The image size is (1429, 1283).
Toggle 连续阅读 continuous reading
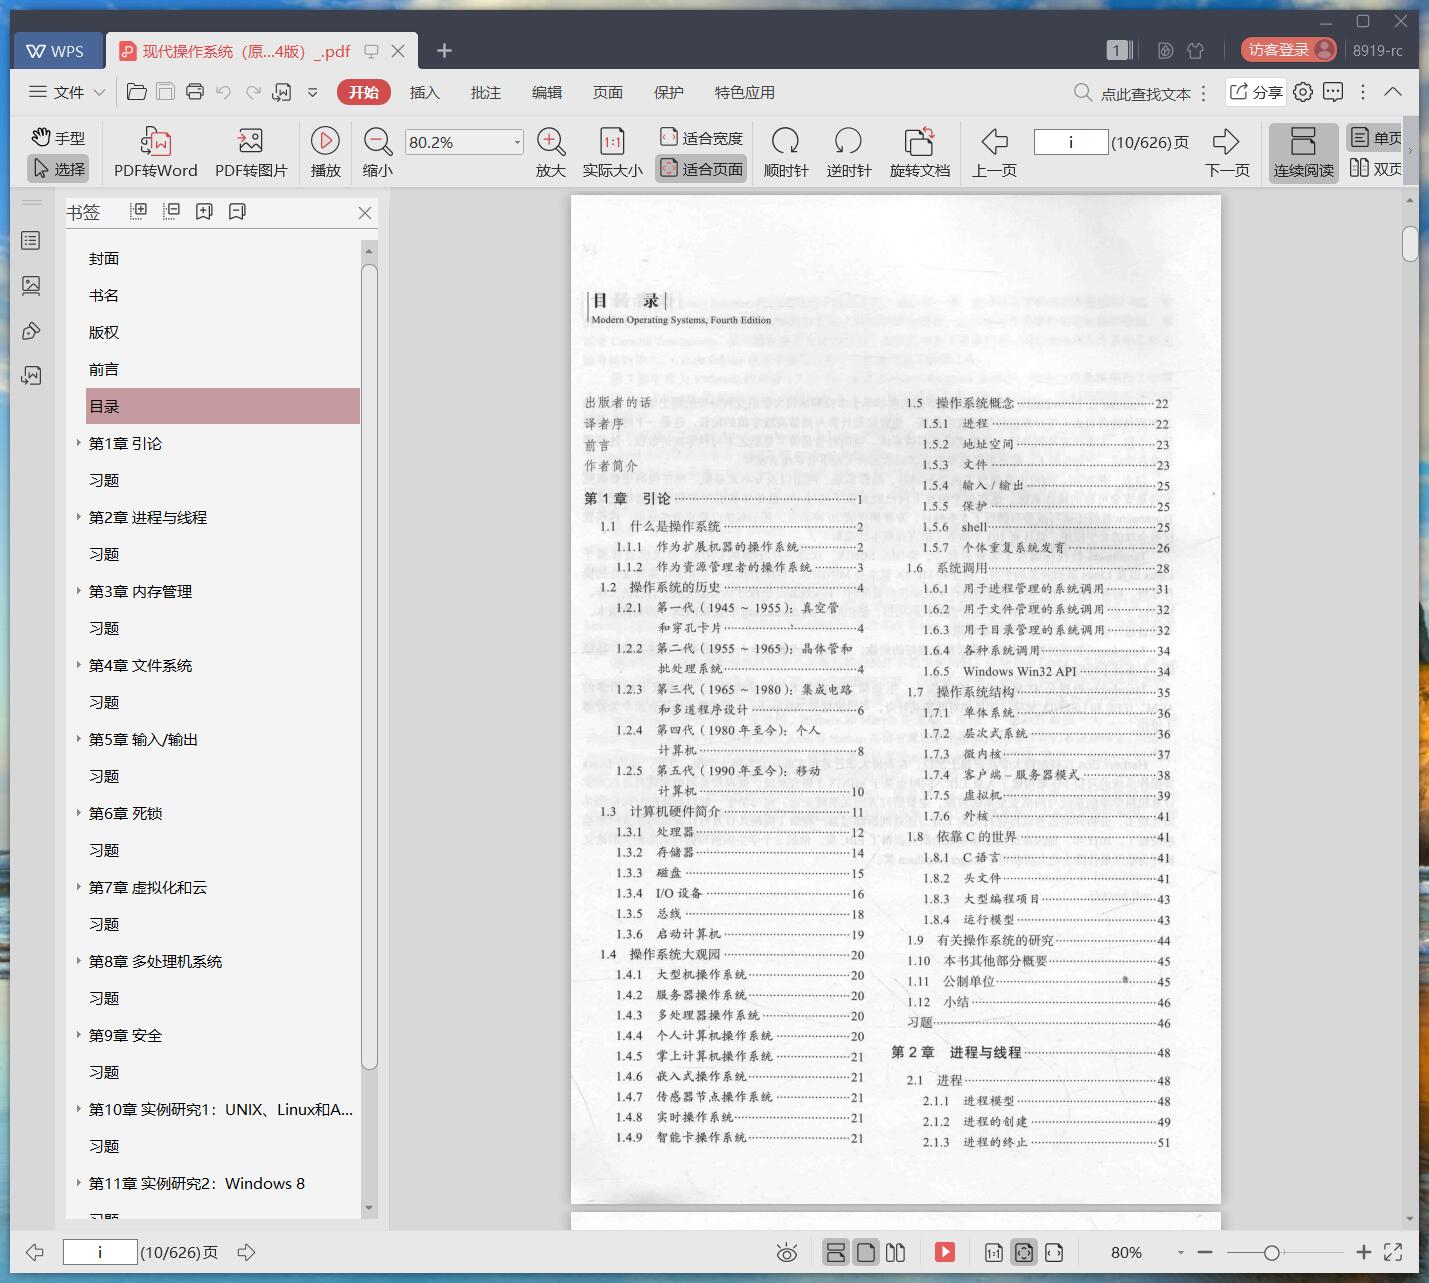tap(1303, 153)
